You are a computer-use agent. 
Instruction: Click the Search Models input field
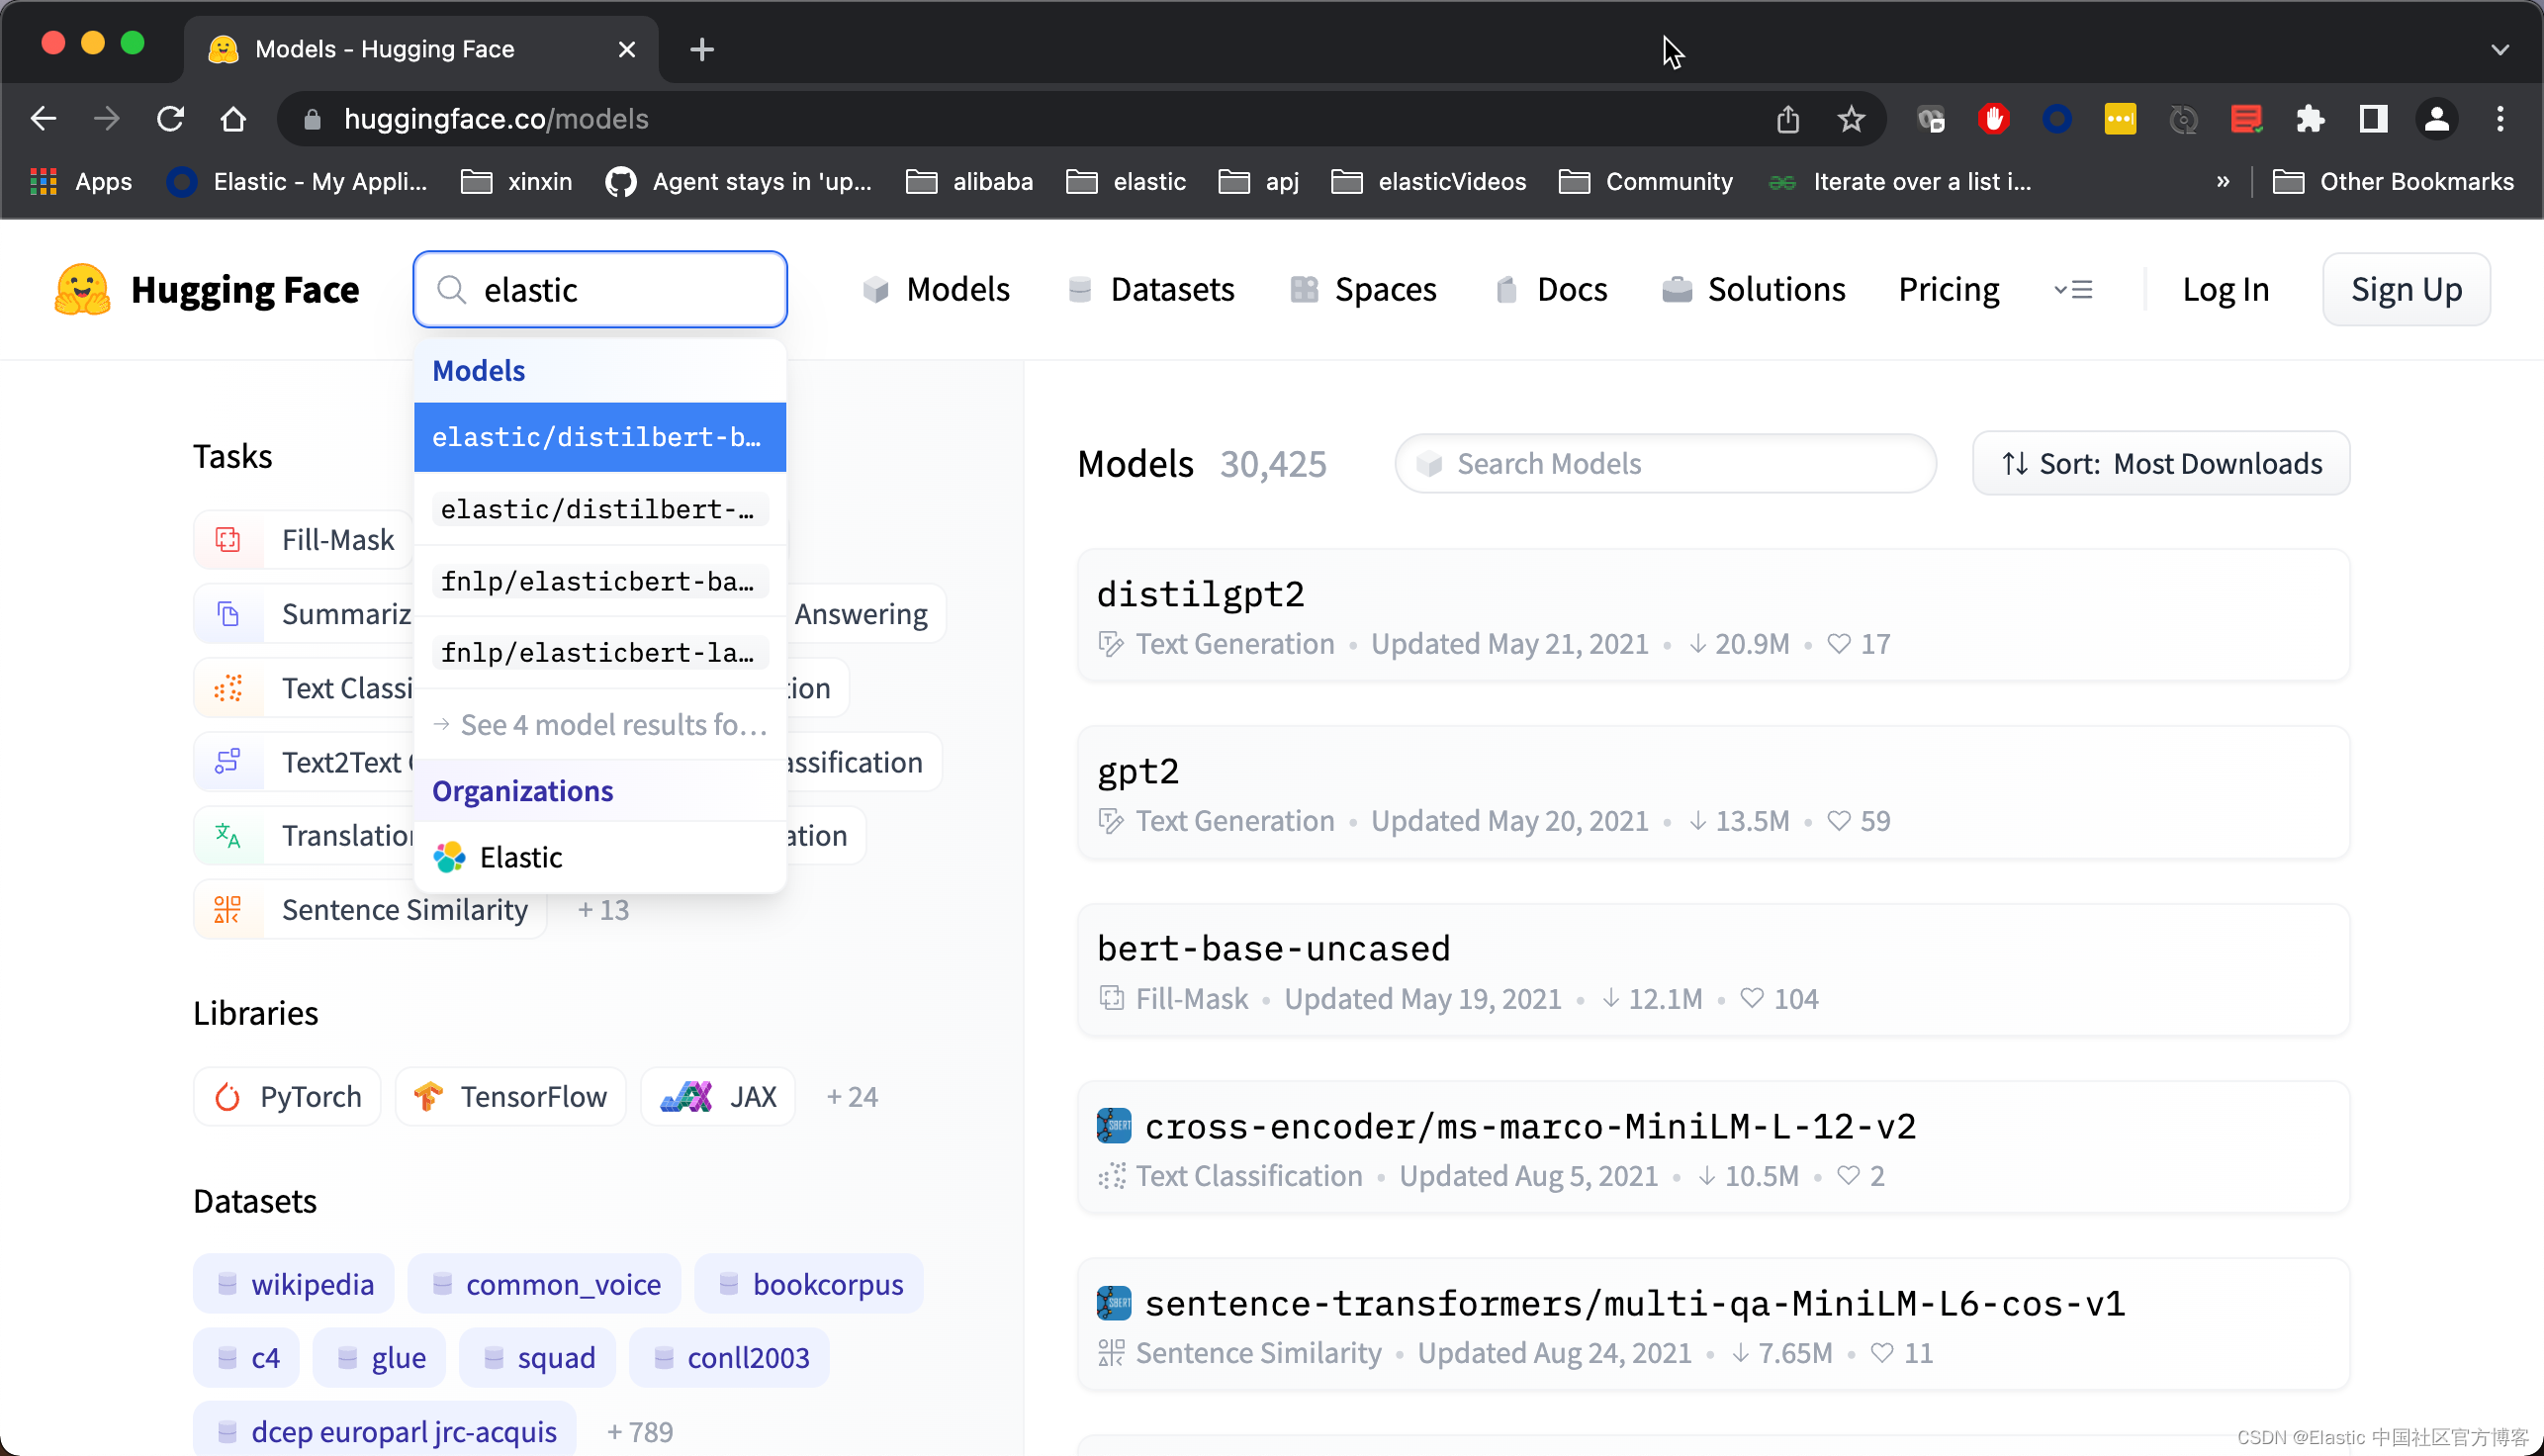click(x=1665, y=464)
